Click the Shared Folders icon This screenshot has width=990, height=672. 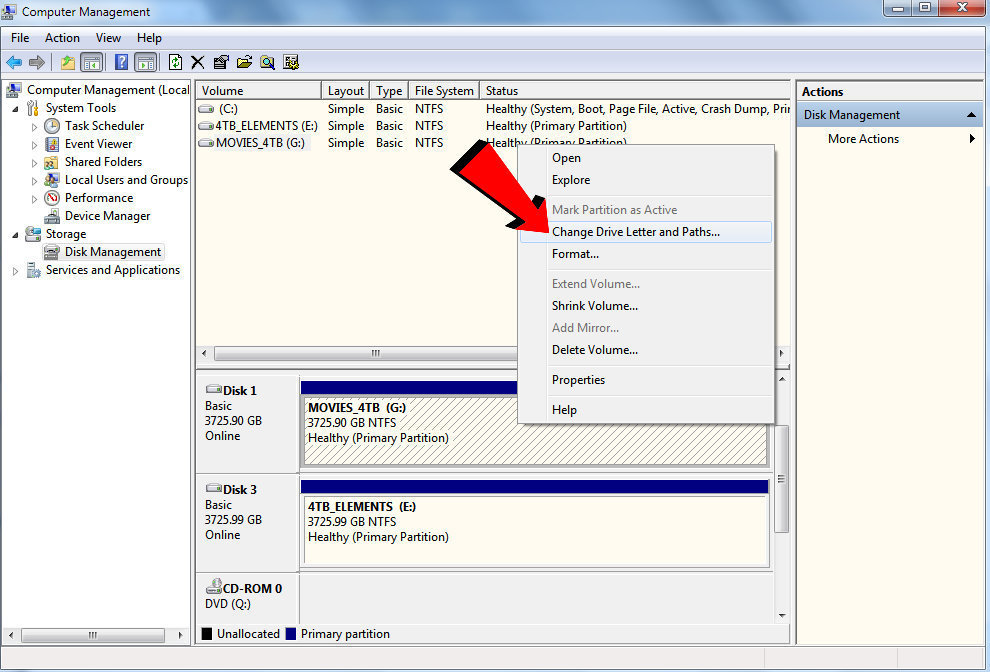pos(52,162)
